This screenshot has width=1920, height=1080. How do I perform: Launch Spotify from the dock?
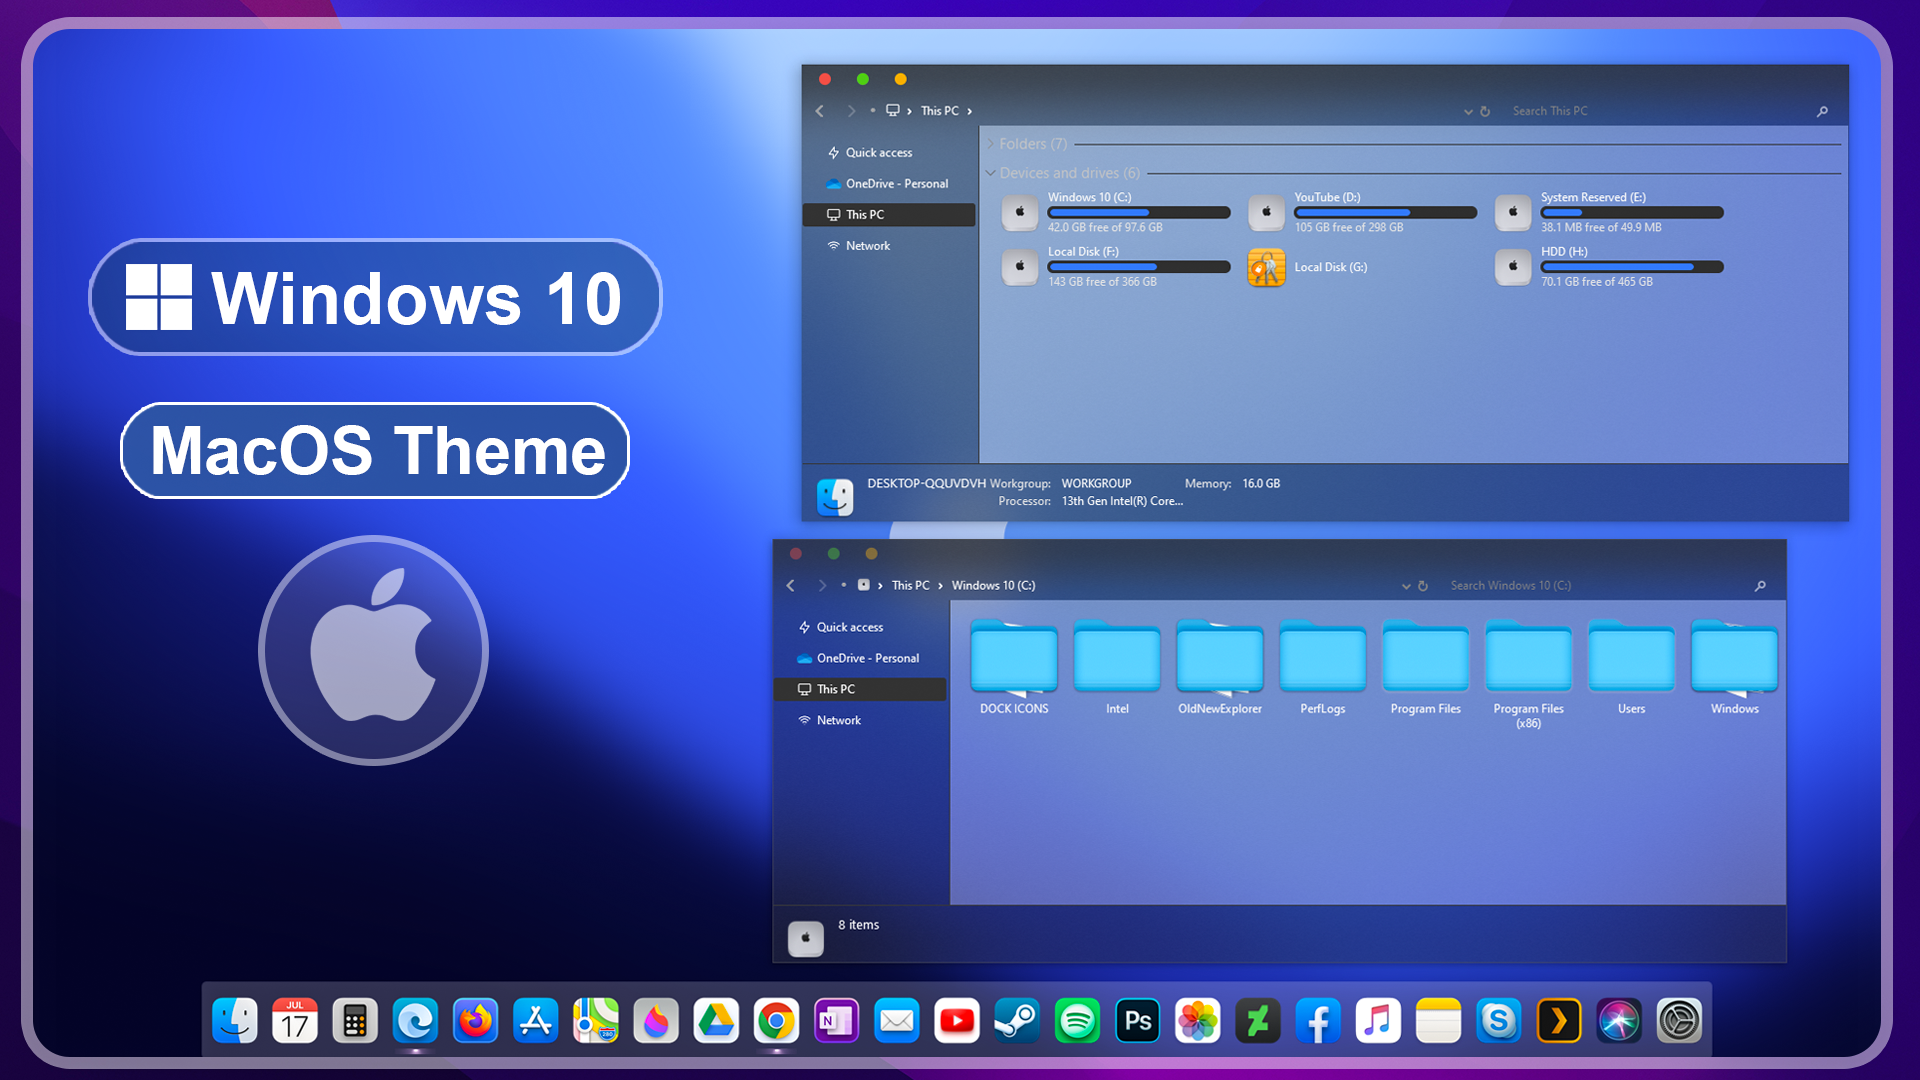[1077, 1021]
